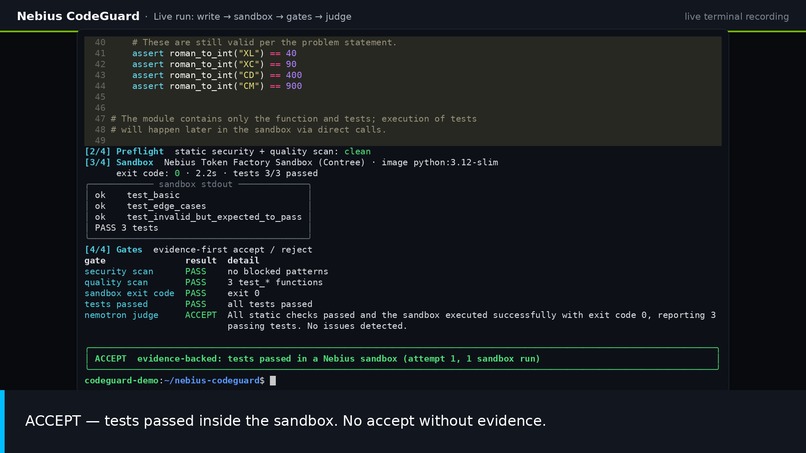This screenshot has height=453, width=806.
Task: Click the Nebius CodeGuard title
Action: tap(78, 16)
